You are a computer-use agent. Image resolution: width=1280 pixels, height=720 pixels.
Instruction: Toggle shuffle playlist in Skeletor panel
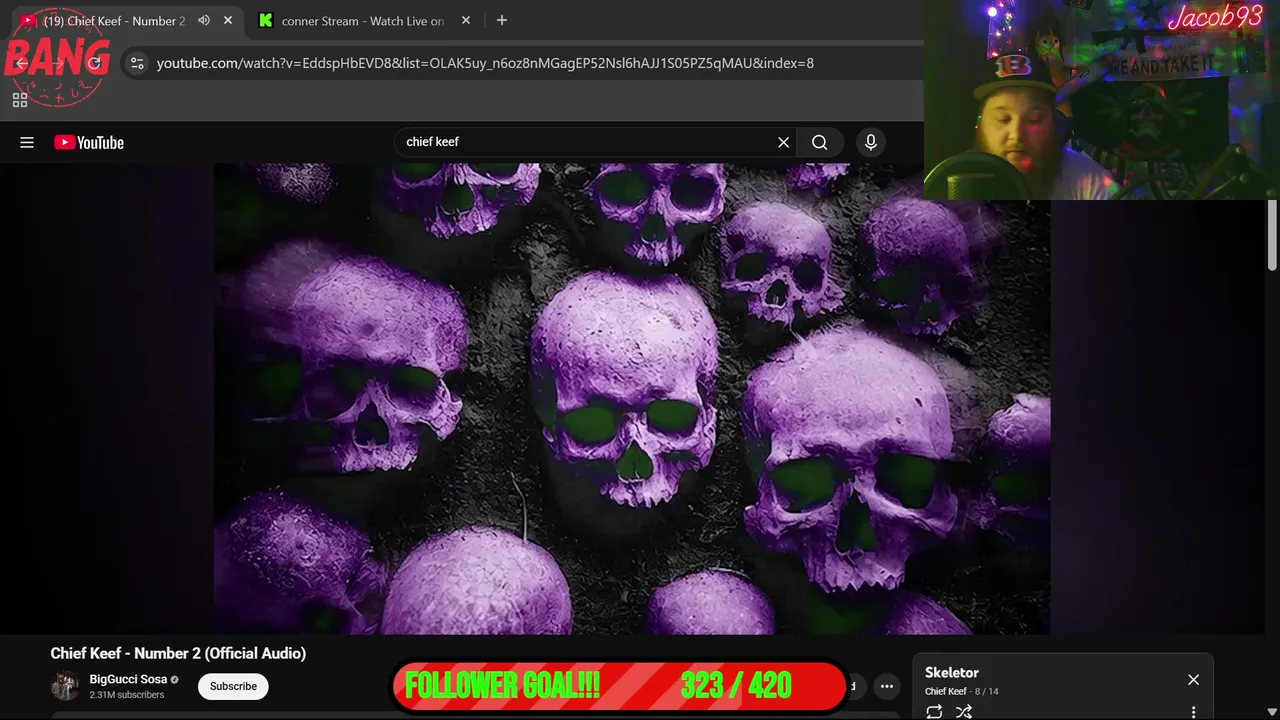(x=964, y=712)
